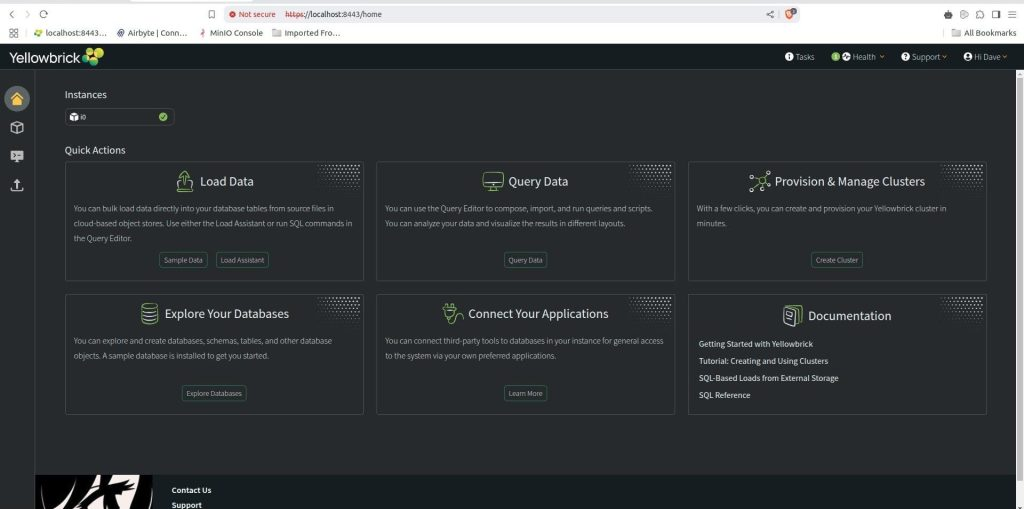Click the address bar URL field
1024x509 pixels.
coord(511,14)
